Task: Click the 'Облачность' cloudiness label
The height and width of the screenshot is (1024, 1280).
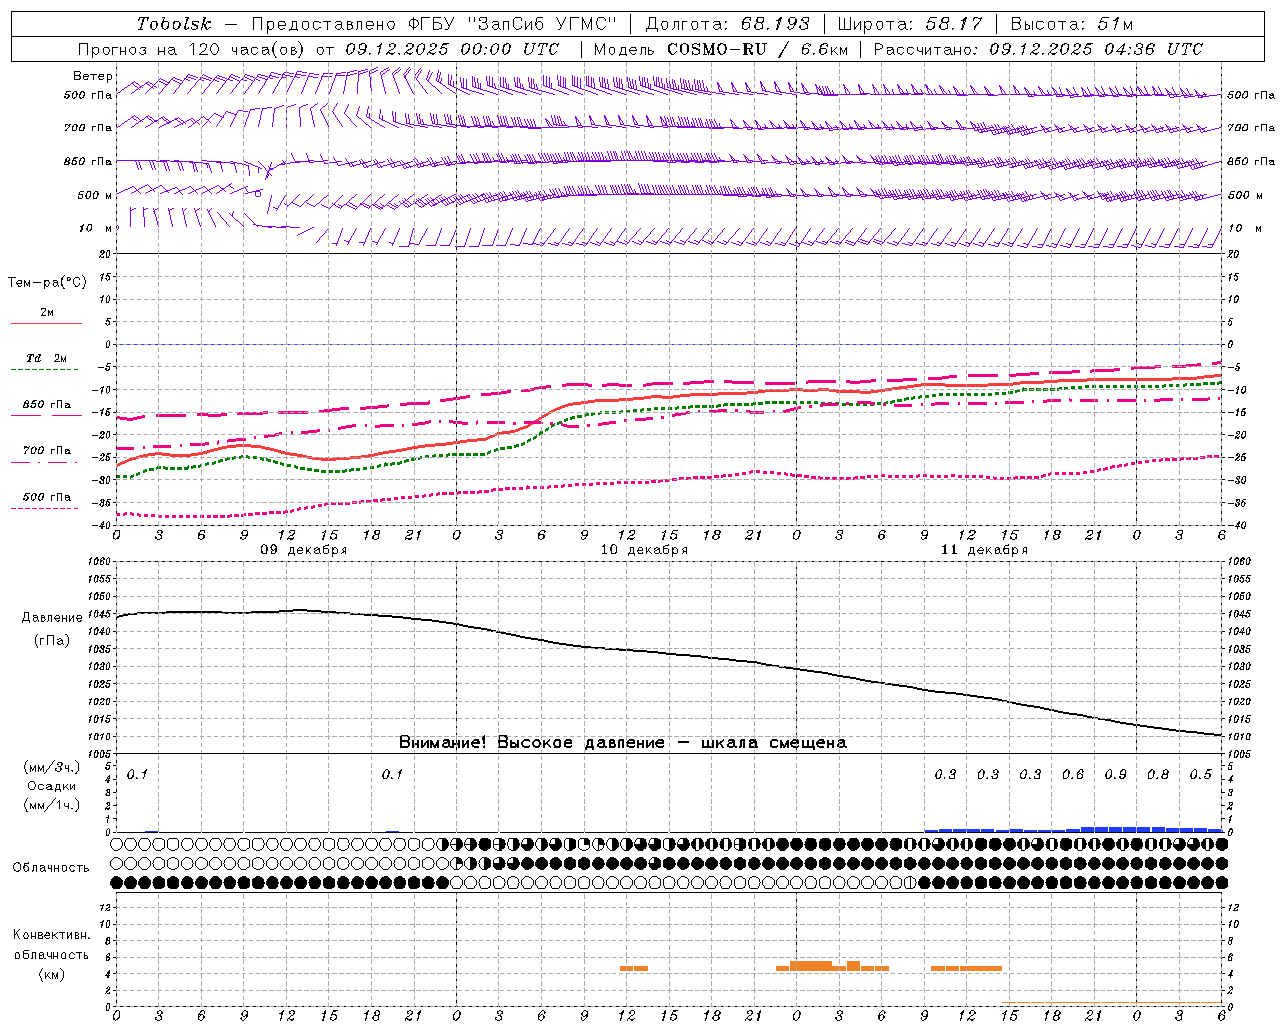Action: [x=51, y=868]
